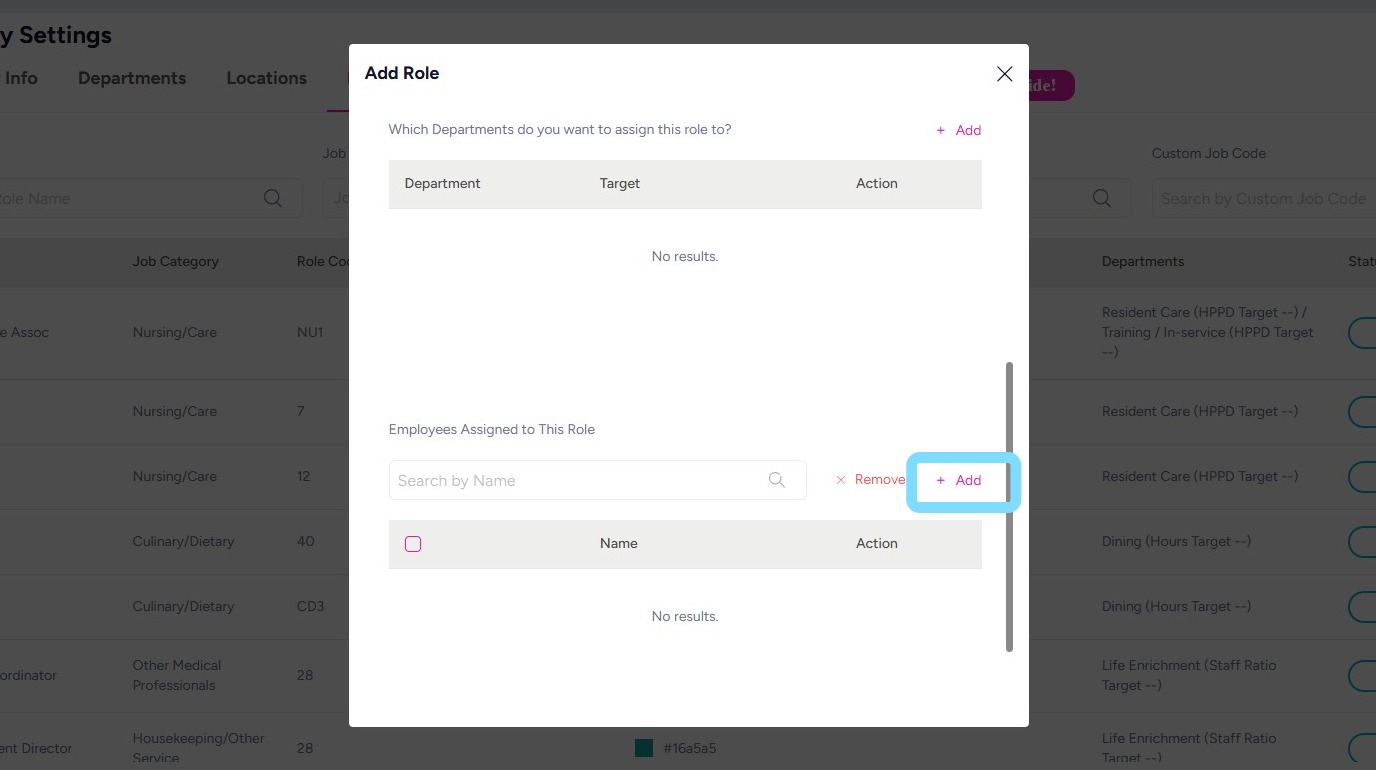Click the Role Name search field
This screenshot has height=770, width=1376.
(x=130, y=198)
